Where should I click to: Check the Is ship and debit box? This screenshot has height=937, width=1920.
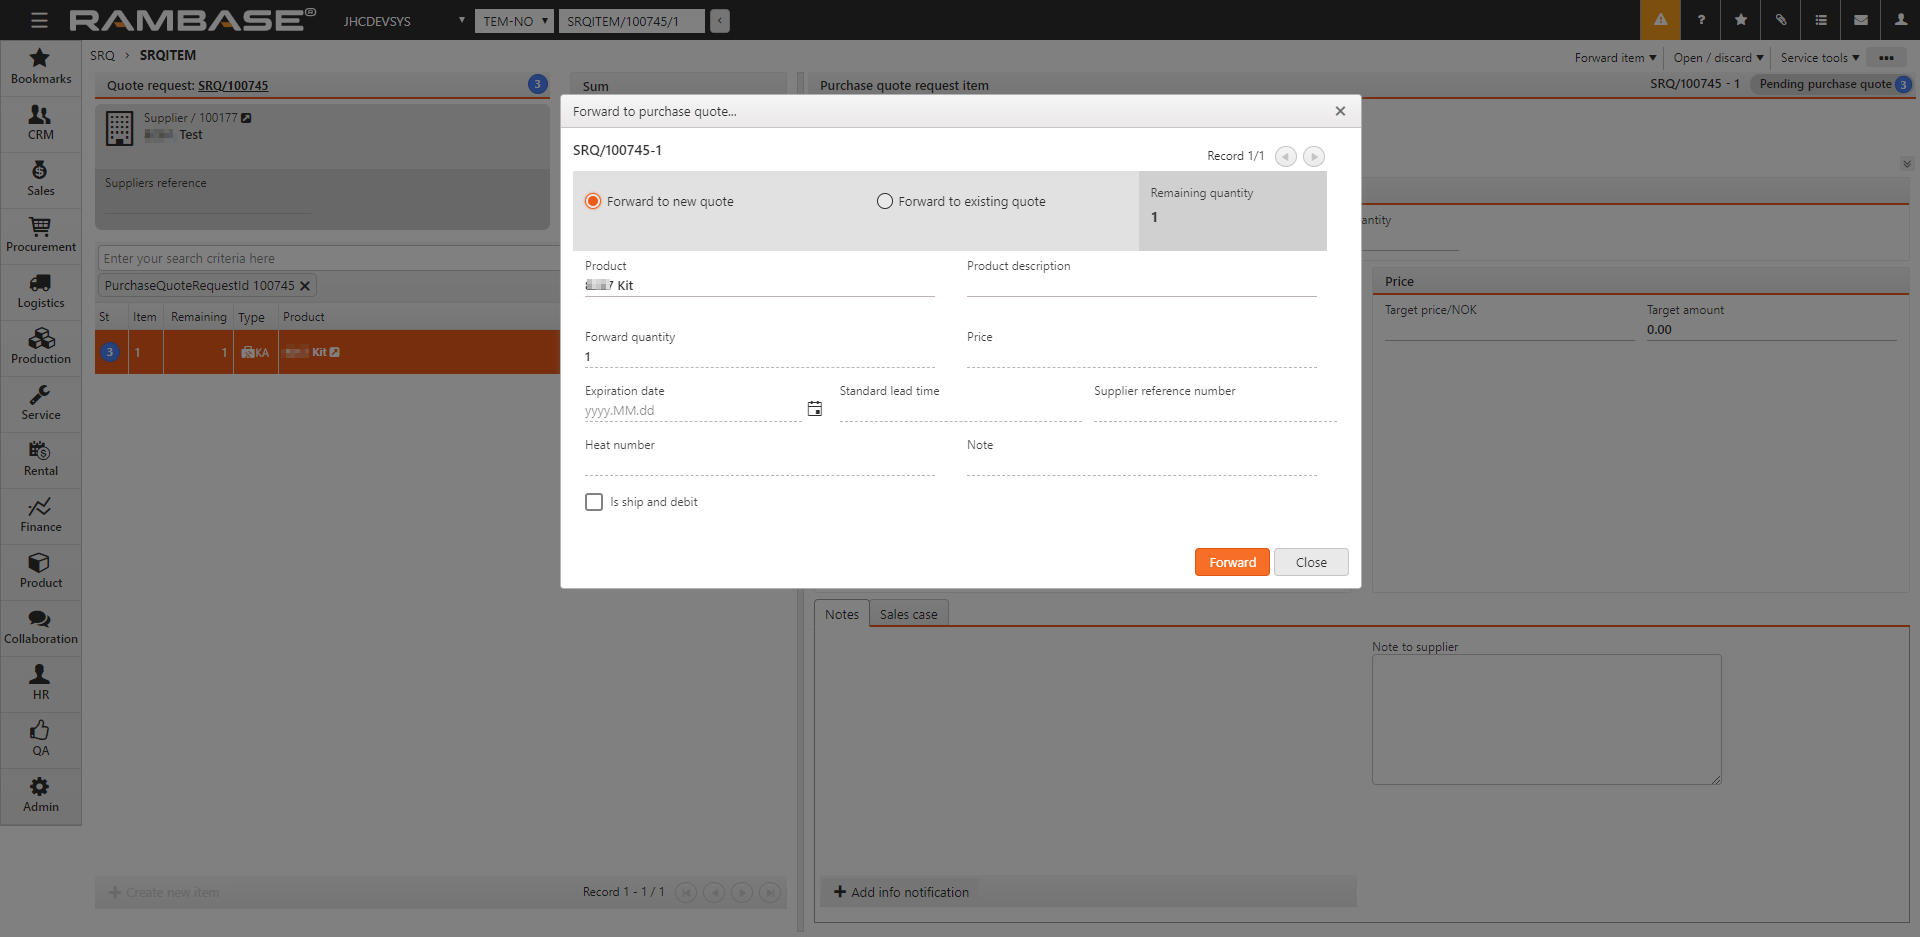pyautogui.click(x=594, y=502)
